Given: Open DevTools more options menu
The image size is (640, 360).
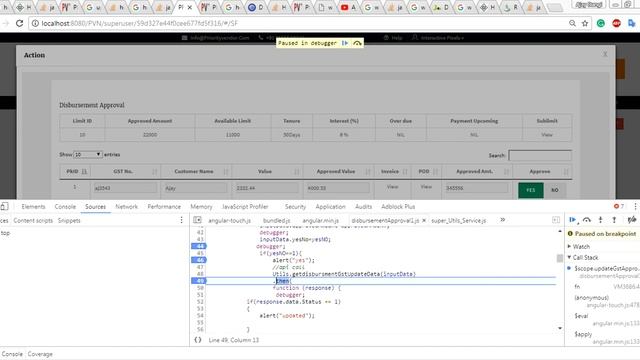Looking at the screenshot, I should point(635,207).
